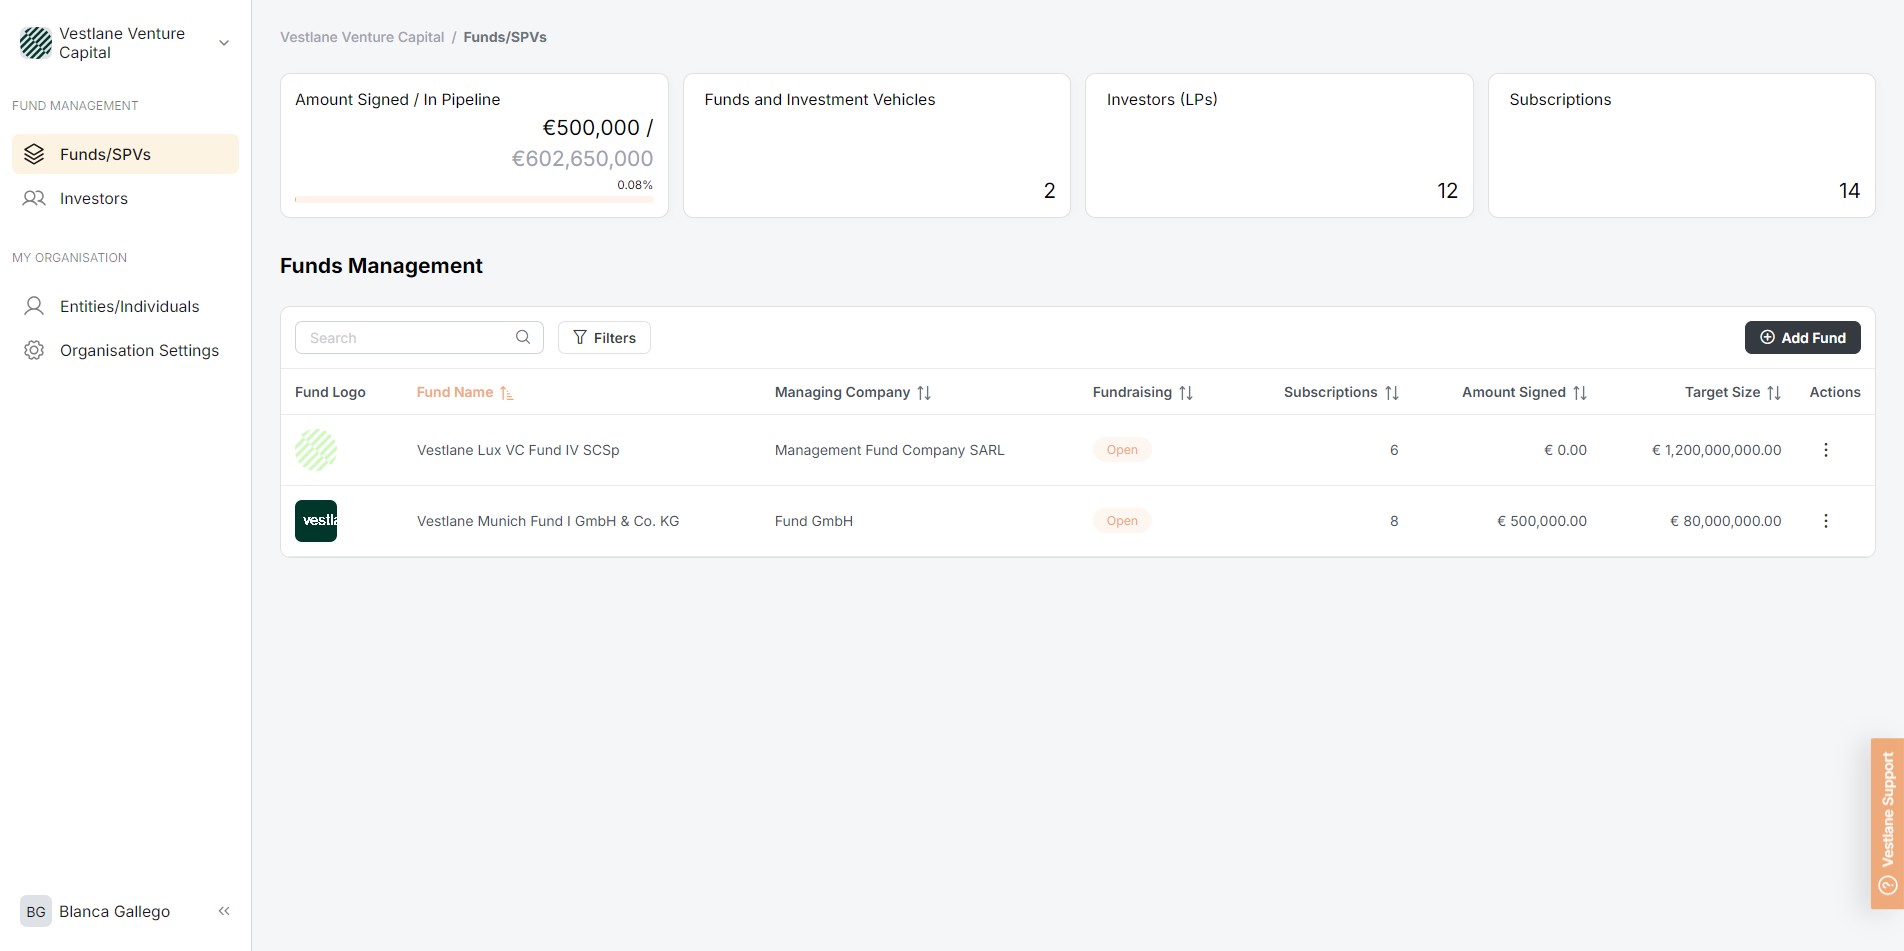Sort by Managing Company column
This screenshot has width=1904, height=951.
(853, 392)
